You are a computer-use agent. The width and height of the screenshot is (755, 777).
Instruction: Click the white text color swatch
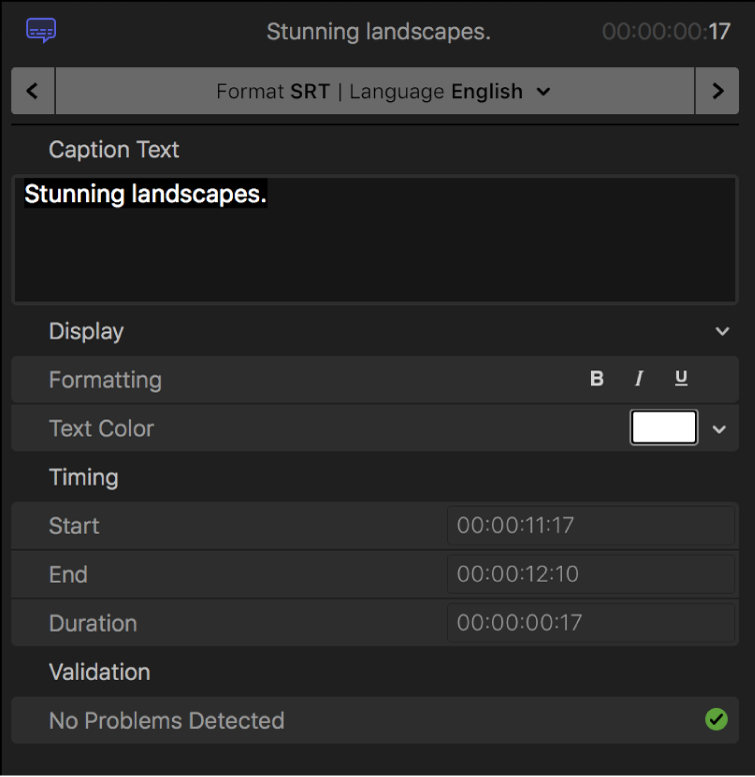click(x=664, y=428)
